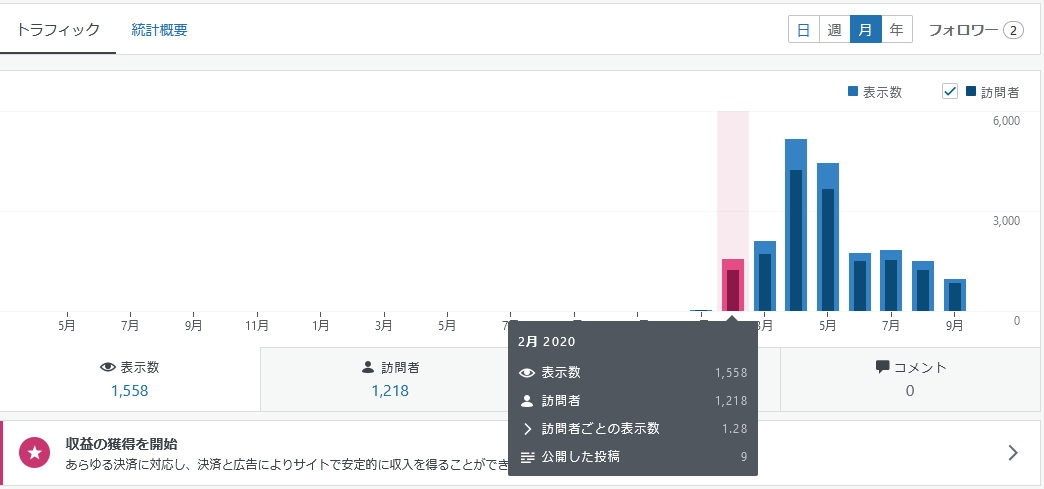
Task: Click the 収益の獲得を開始 heading
Action: click(122, 443)
